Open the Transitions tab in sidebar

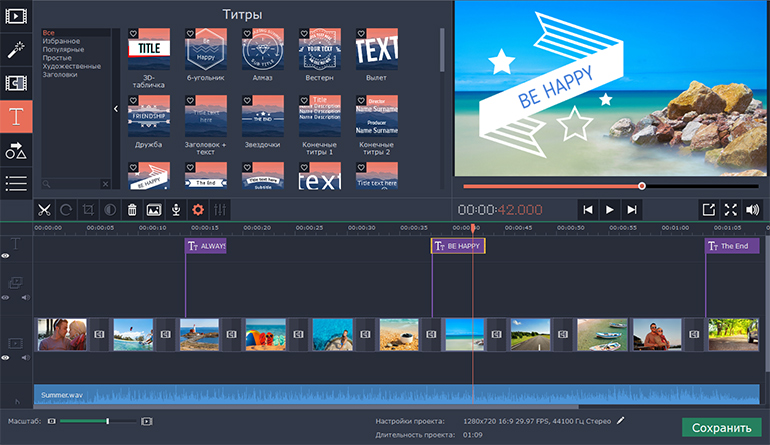coord(16,82)
